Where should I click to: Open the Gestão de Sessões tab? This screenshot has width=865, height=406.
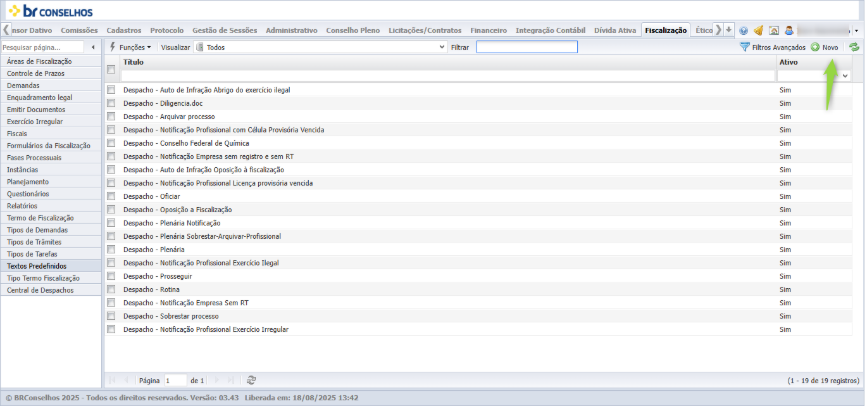(225, 30)
